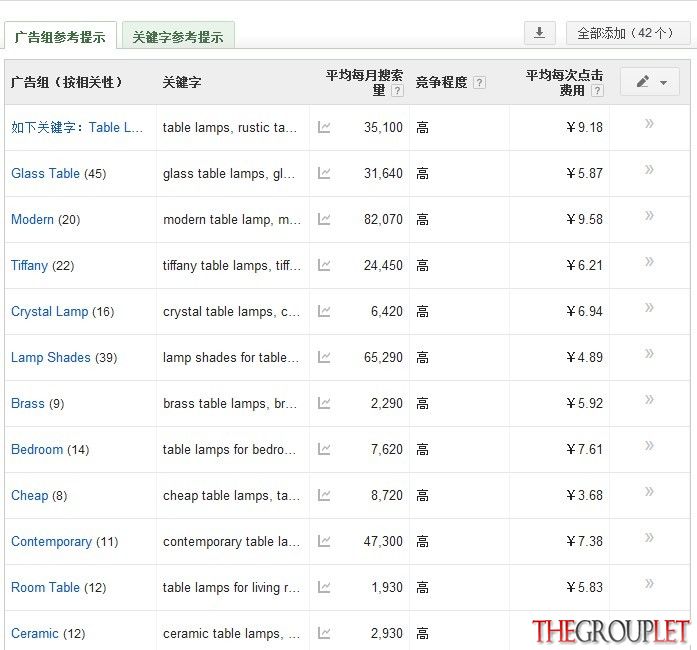This screenshot has width=697, height=650.
Task: Add the Lamp Shades group via double-arrow icon
Action: 649,353
